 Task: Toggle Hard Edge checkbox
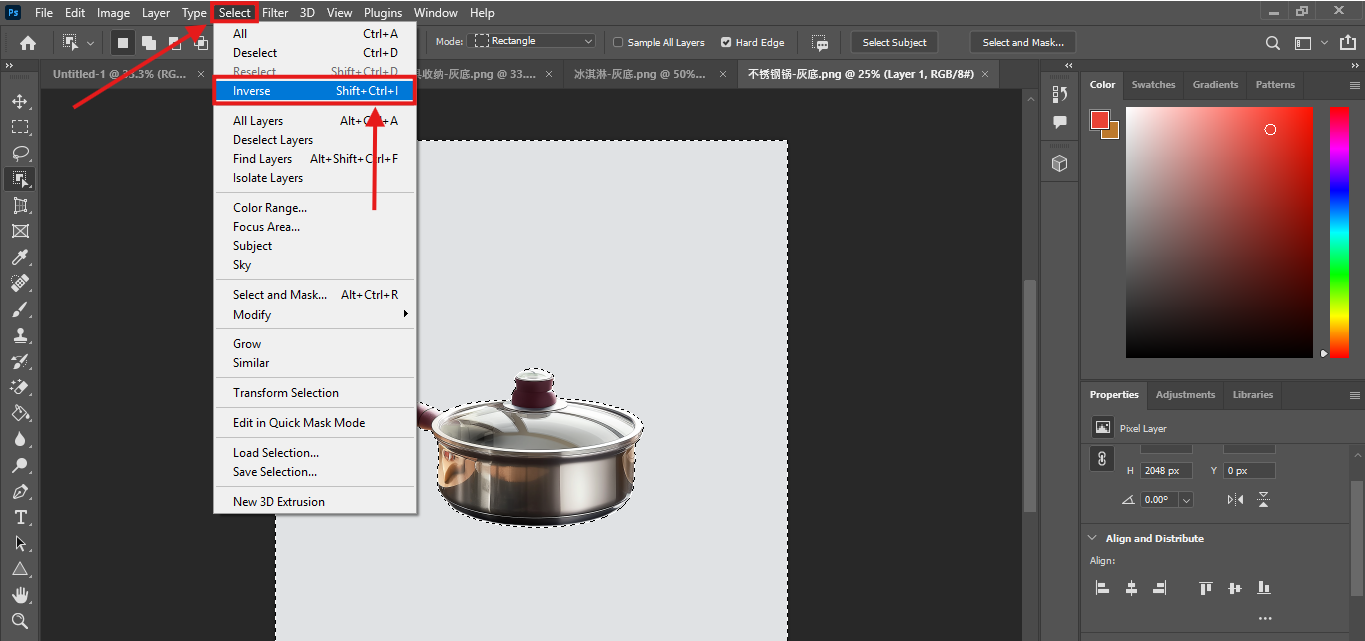(726, 43)
